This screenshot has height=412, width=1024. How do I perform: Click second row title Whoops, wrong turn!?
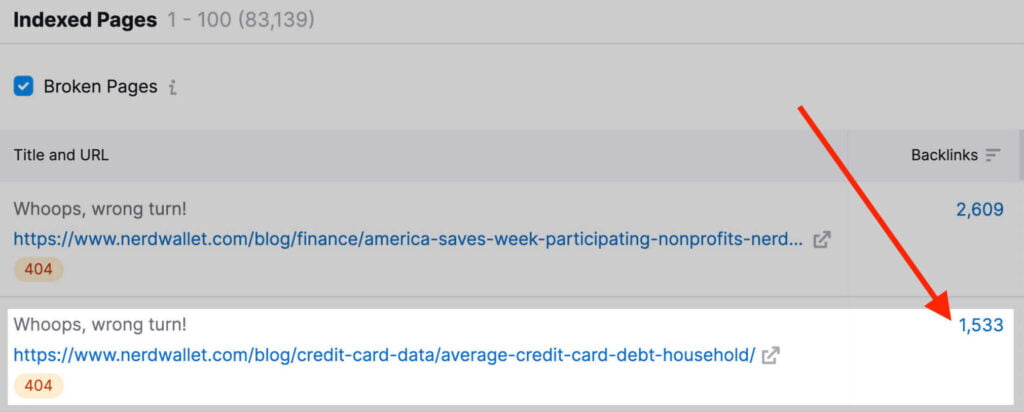tap(100, 325)
